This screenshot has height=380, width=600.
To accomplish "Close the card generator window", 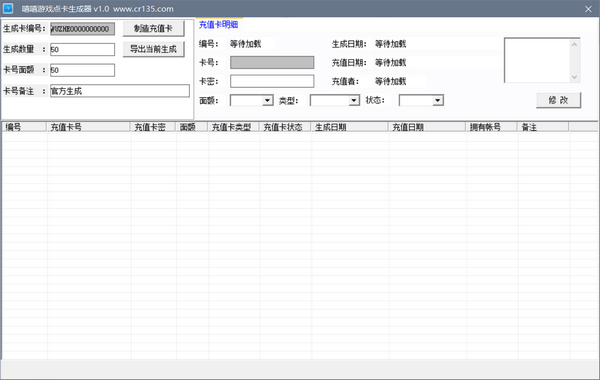I will [588, 9].
